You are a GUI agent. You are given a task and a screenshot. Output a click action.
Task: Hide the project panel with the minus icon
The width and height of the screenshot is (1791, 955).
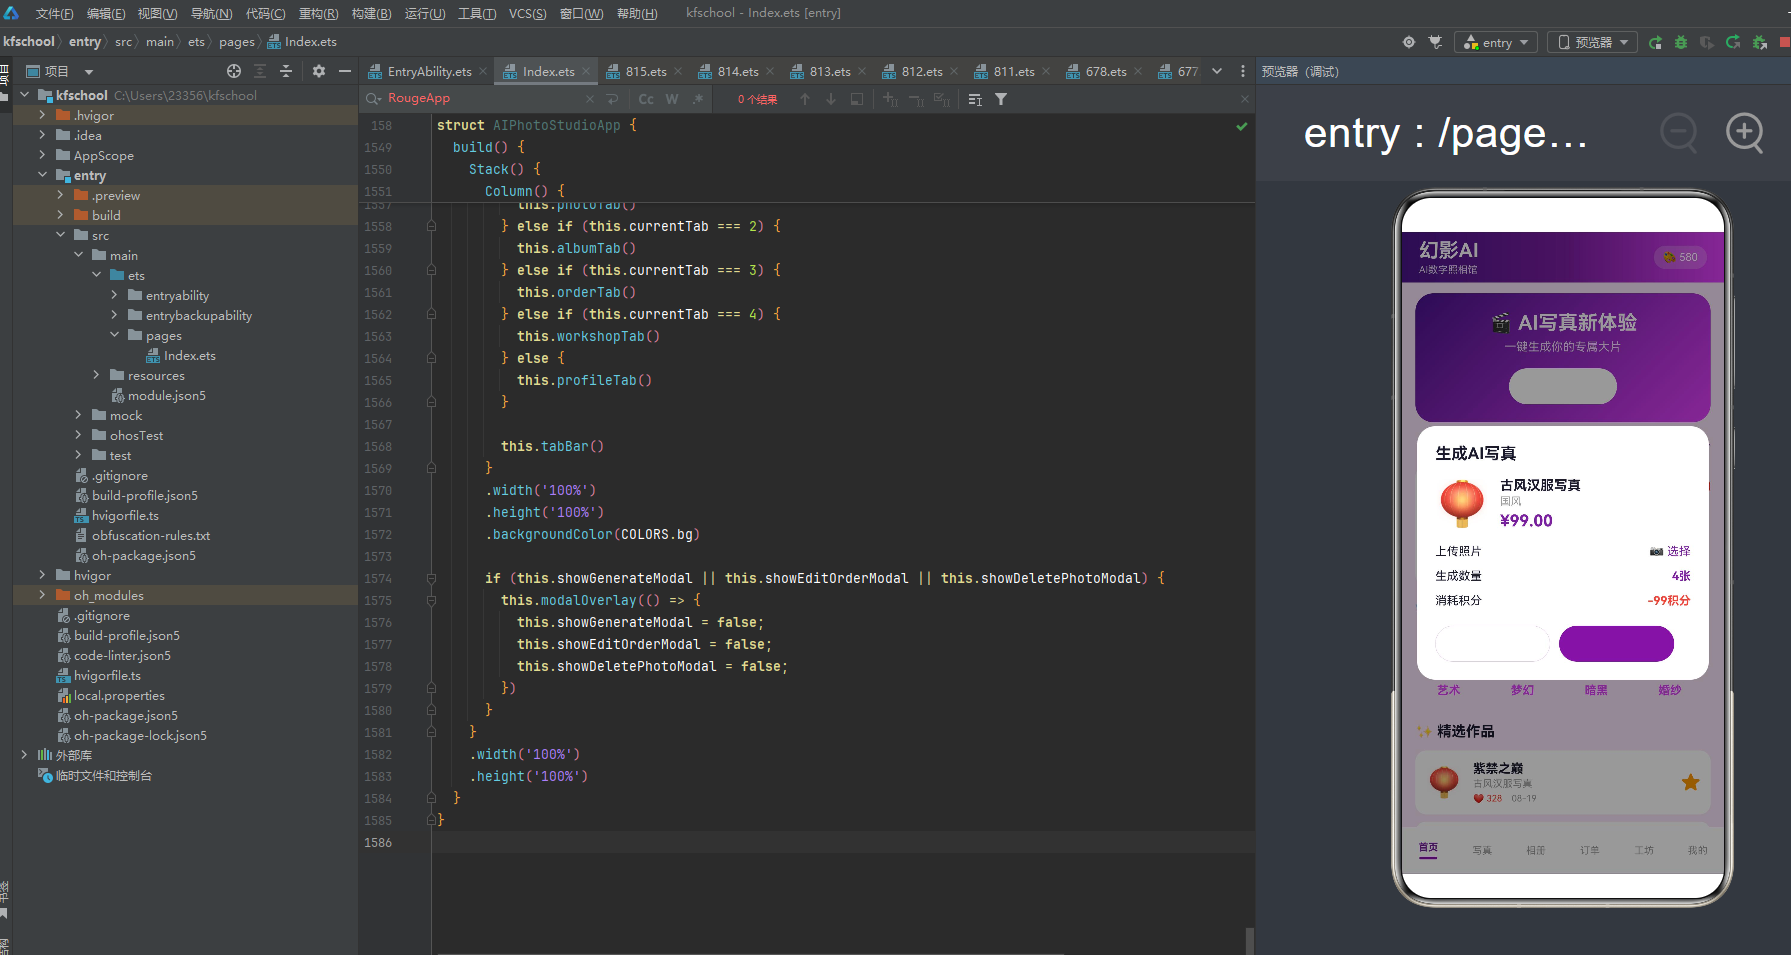[345, 71]
